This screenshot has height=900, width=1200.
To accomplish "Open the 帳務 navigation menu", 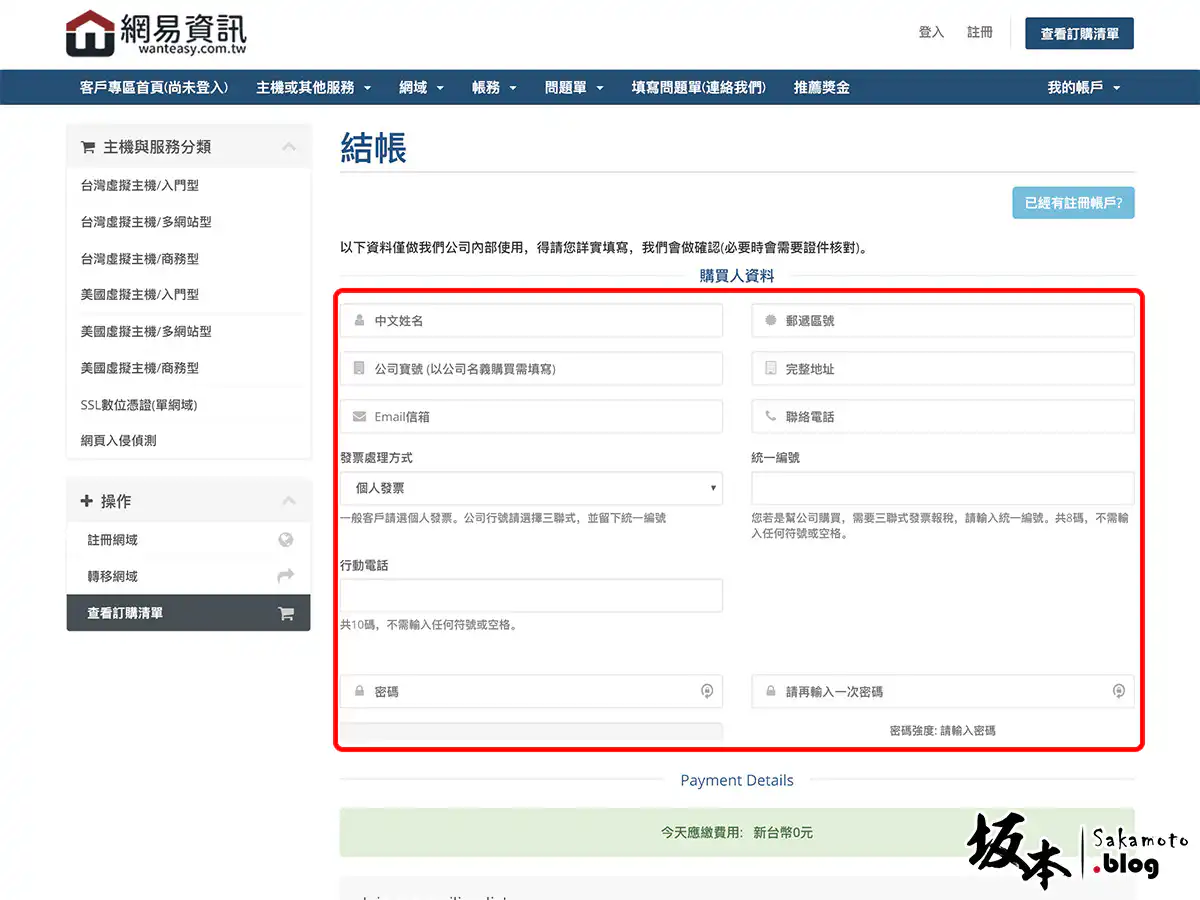I will [494, 87].
